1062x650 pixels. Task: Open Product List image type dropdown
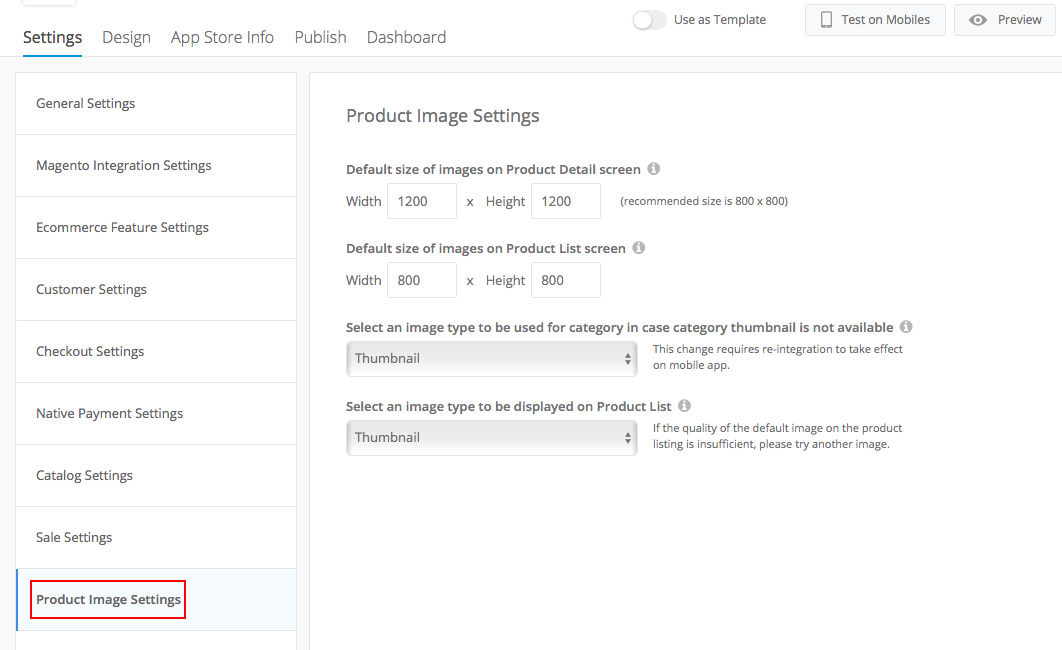coord(491,437)
